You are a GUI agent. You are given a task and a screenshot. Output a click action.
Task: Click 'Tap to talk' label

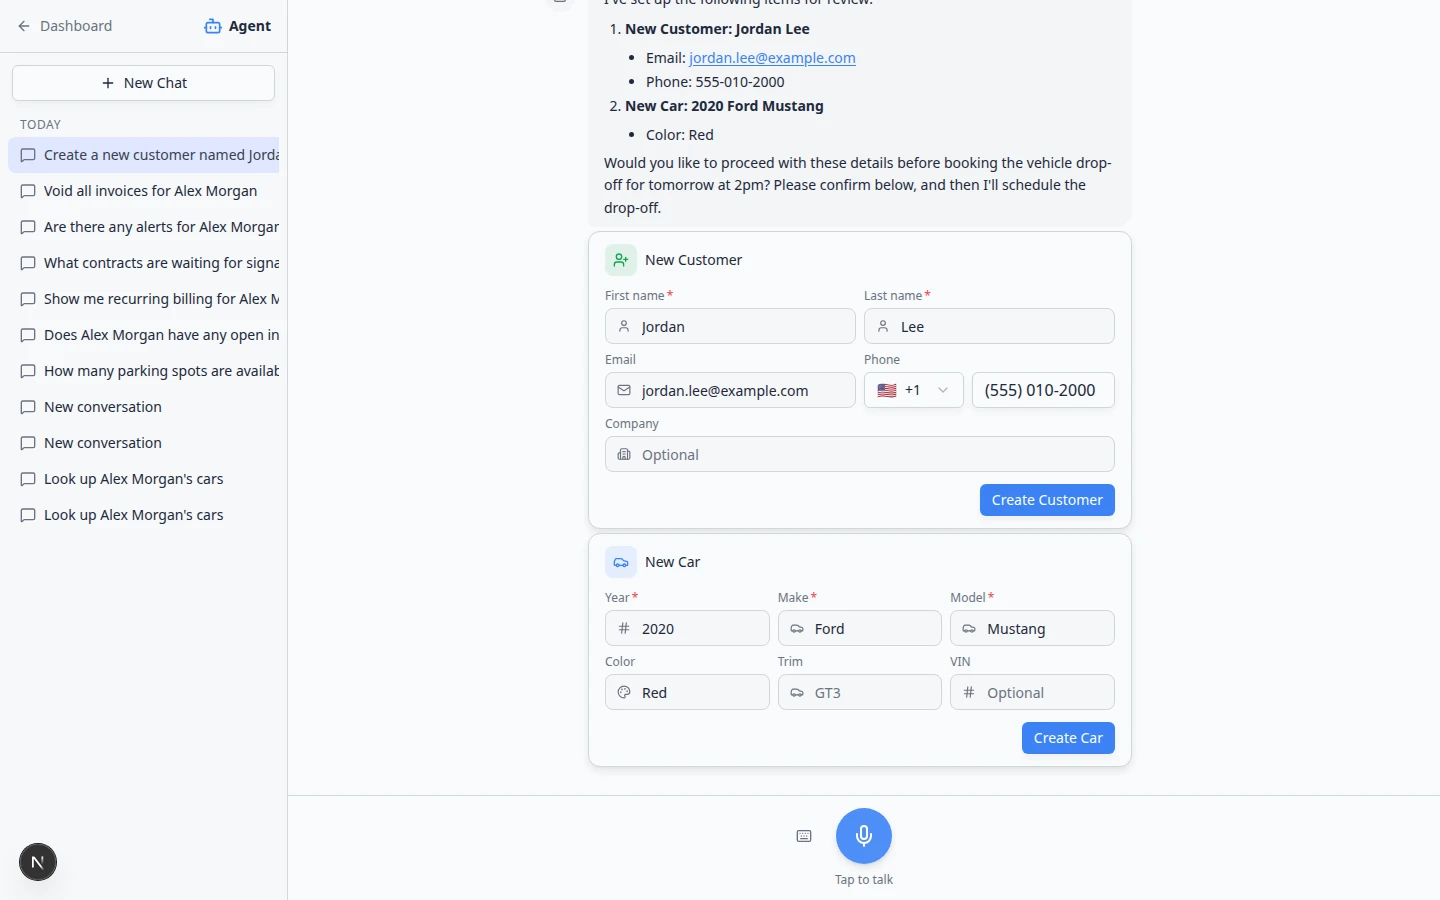coord(864,880)
